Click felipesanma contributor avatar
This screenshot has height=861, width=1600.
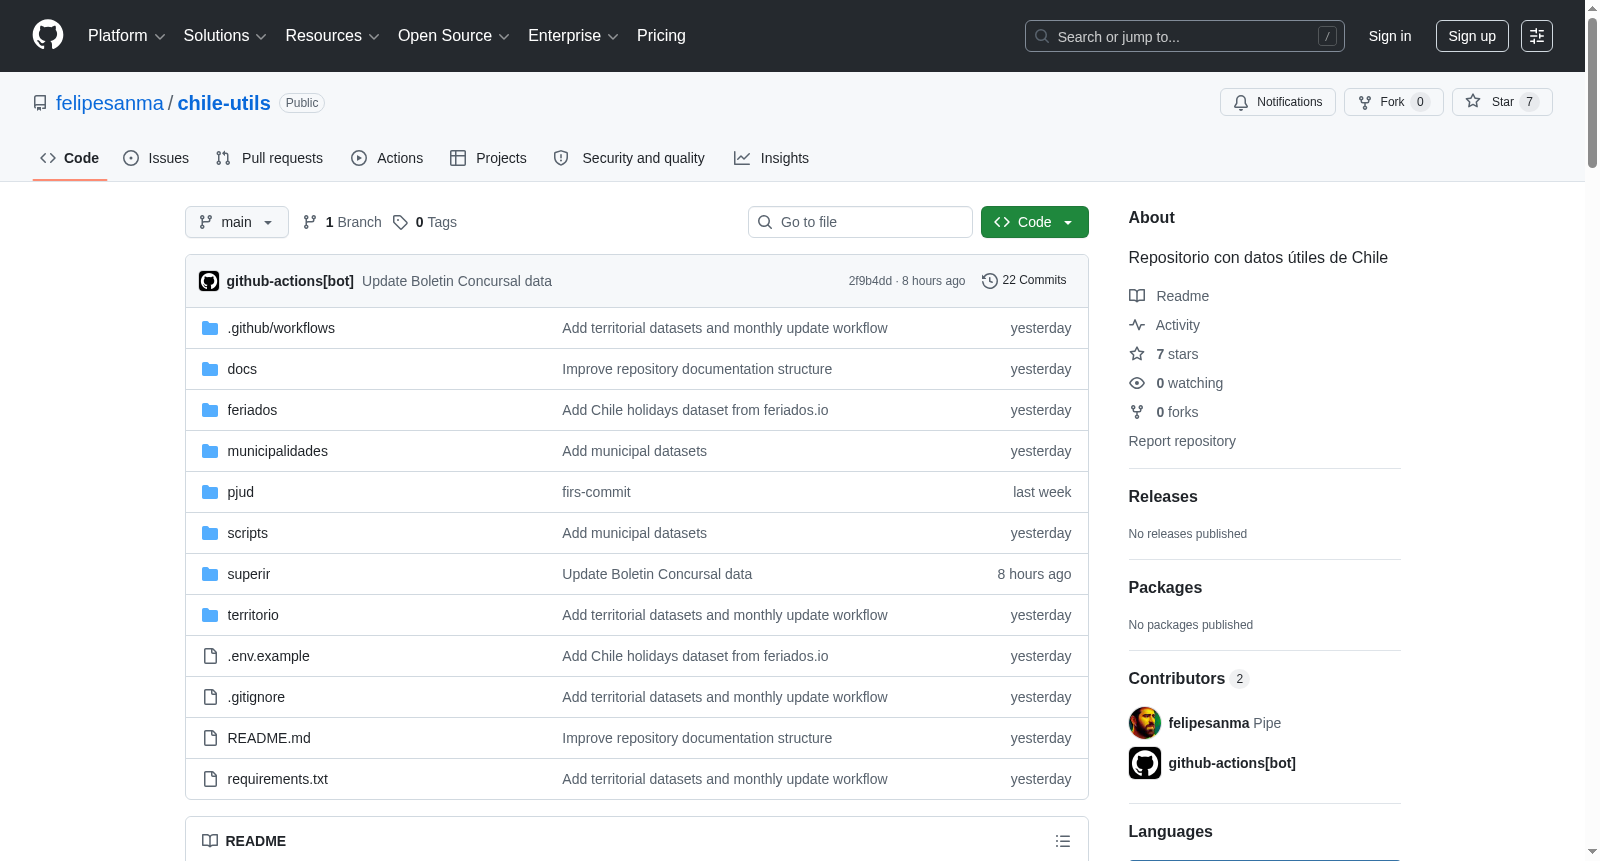point(1145,723)
